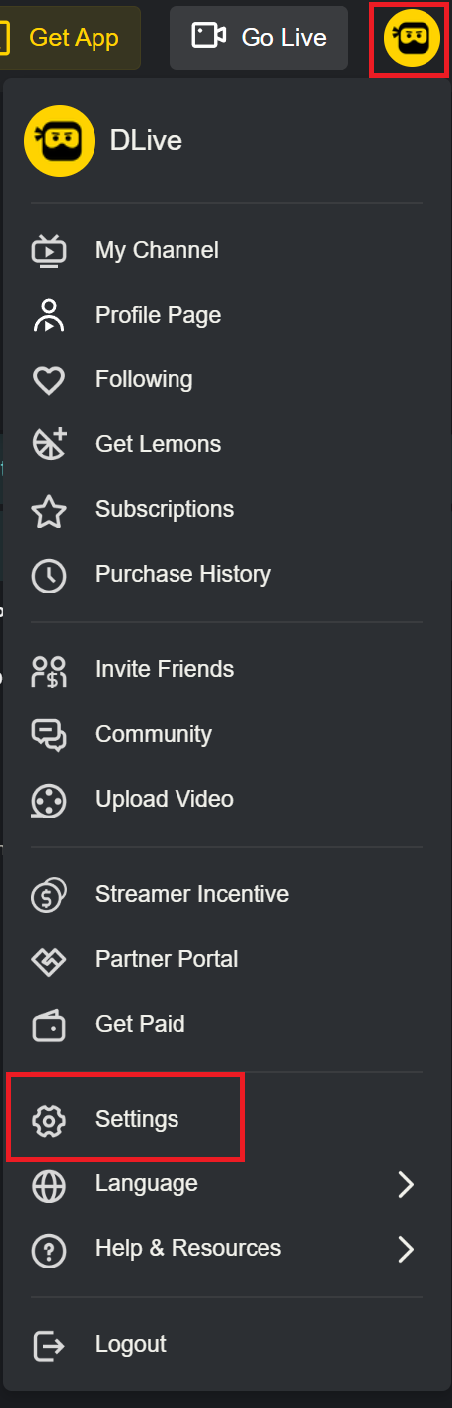
Task: Open Profile Page person icon
Action: pos(49,315)
